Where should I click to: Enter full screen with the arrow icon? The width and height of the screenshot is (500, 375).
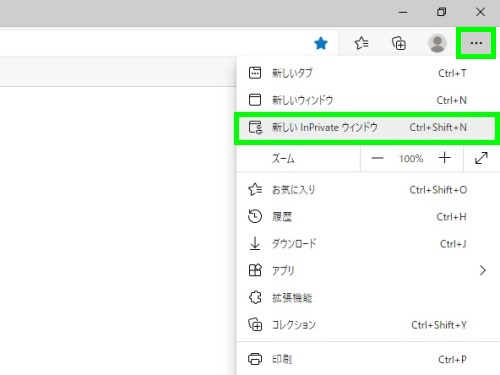point(481,158)
